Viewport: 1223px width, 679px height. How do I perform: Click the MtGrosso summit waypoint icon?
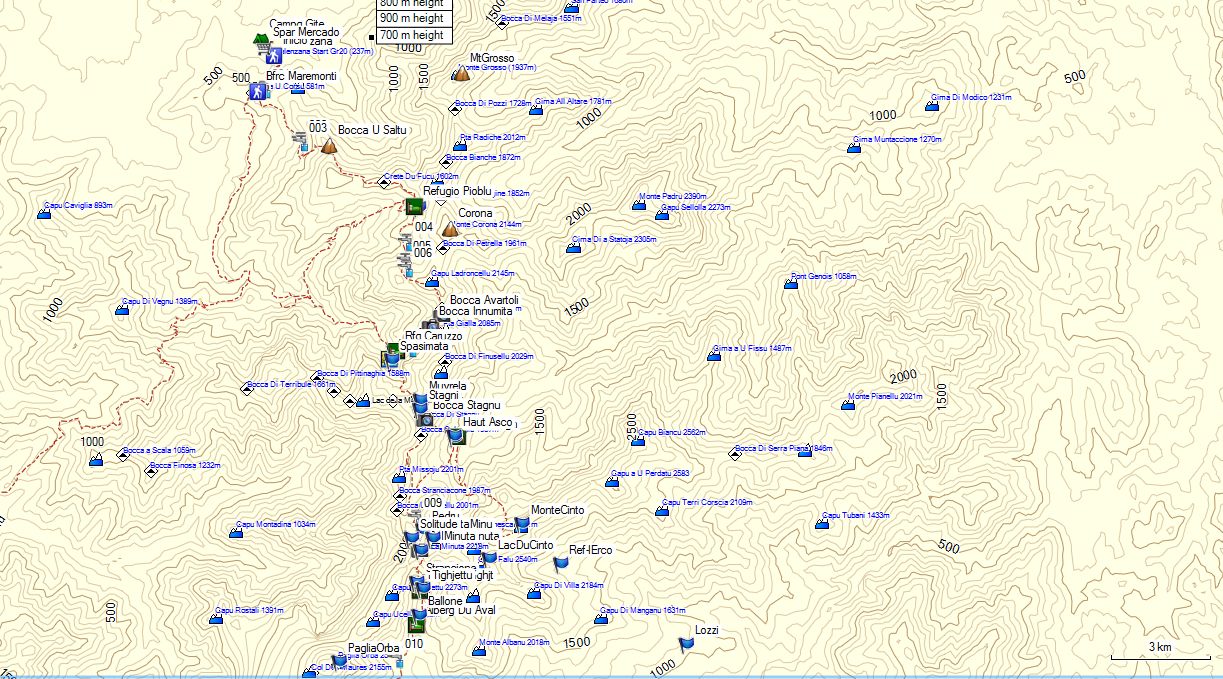461,73
